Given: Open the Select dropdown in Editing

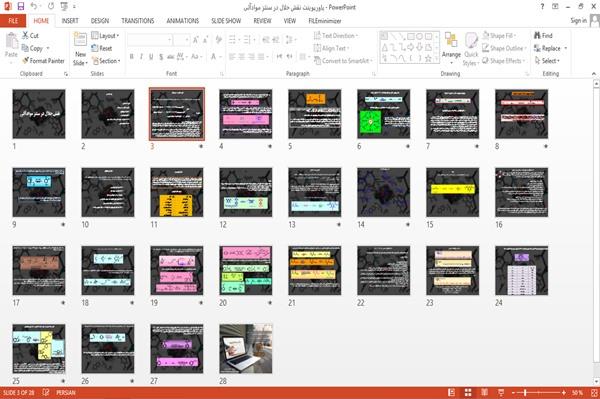Looking at the screenshot, I should [x=547, y=61].
